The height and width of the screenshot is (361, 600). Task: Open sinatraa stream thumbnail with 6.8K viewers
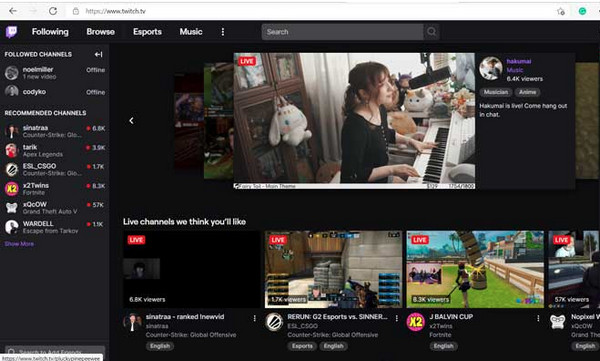[x=192, y=269]
